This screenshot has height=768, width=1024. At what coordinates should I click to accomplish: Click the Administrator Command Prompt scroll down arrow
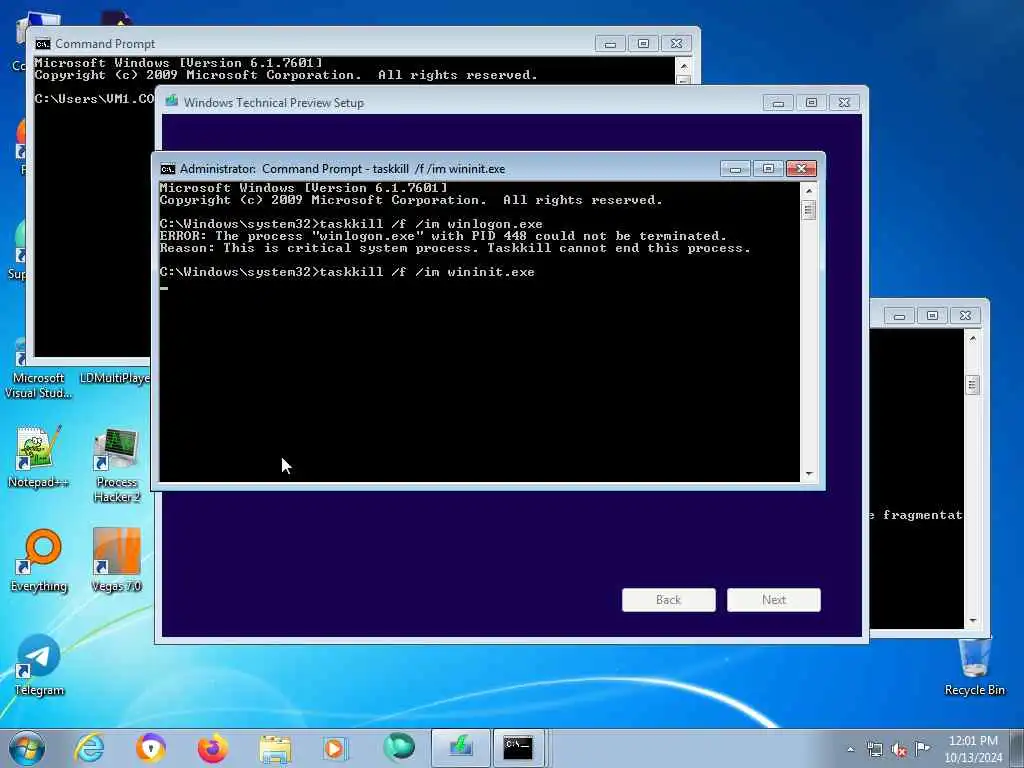tap(809, 473)
